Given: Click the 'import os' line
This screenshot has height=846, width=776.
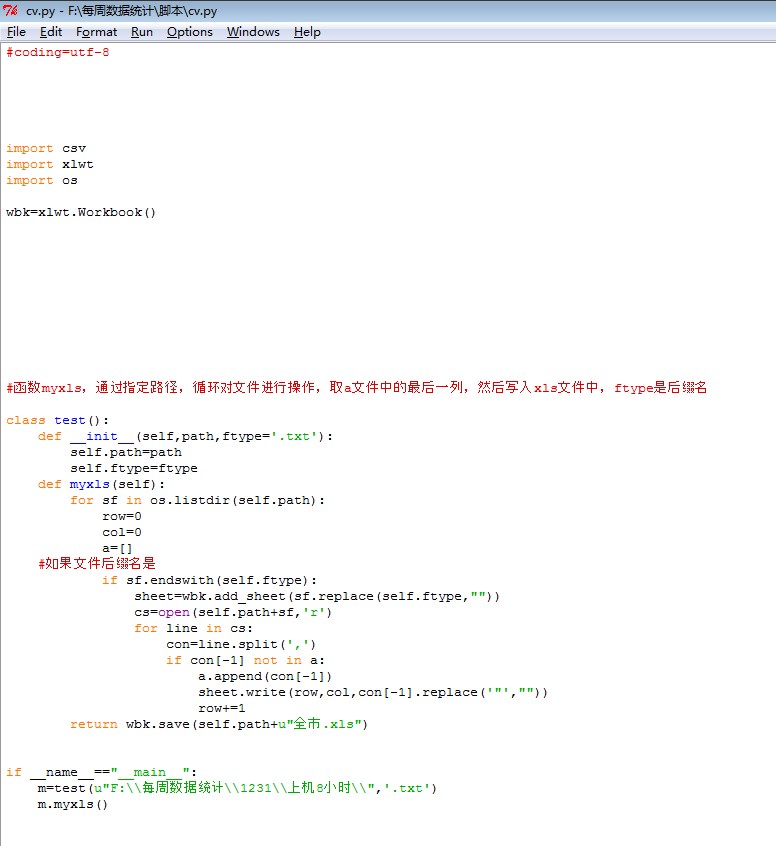Looking at the screenshot, I should coord(42,180).
